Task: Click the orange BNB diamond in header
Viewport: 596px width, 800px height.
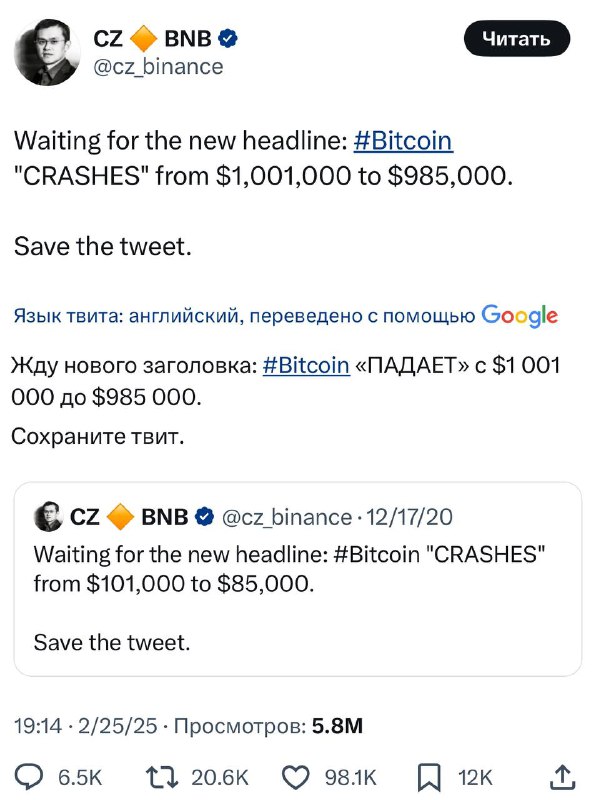Action: (x=144, y=39)
